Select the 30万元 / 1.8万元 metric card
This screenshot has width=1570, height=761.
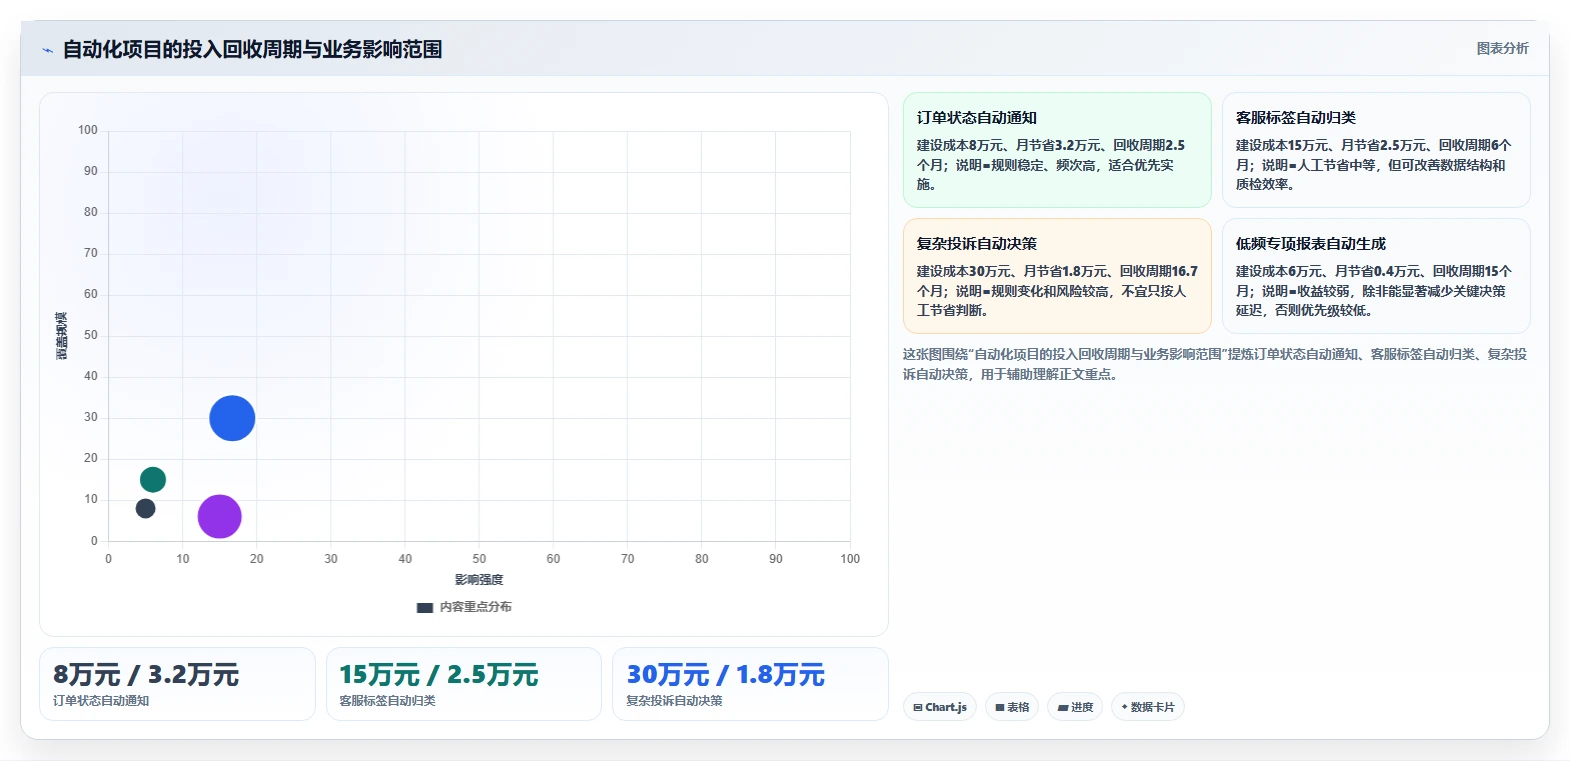coord(750,684)
